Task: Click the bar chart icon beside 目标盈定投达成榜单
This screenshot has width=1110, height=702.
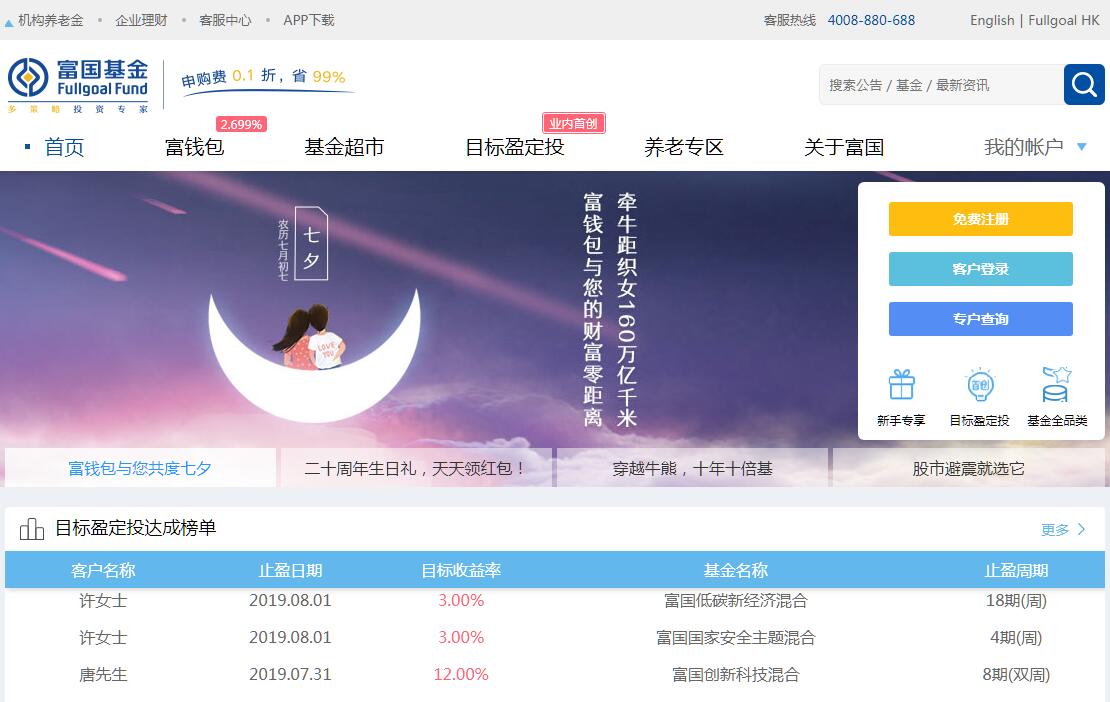Action: pos(31,529)
